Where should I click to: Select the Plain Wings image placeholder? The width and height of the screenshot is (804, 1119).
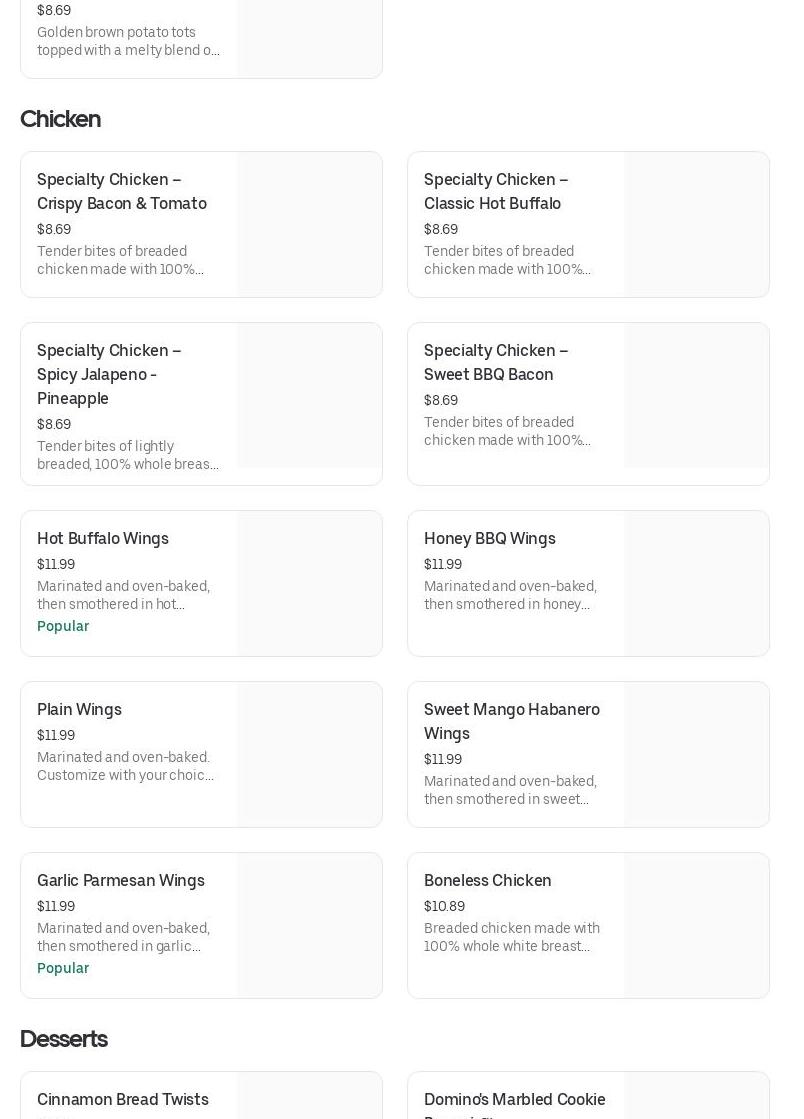click(309, 755)
